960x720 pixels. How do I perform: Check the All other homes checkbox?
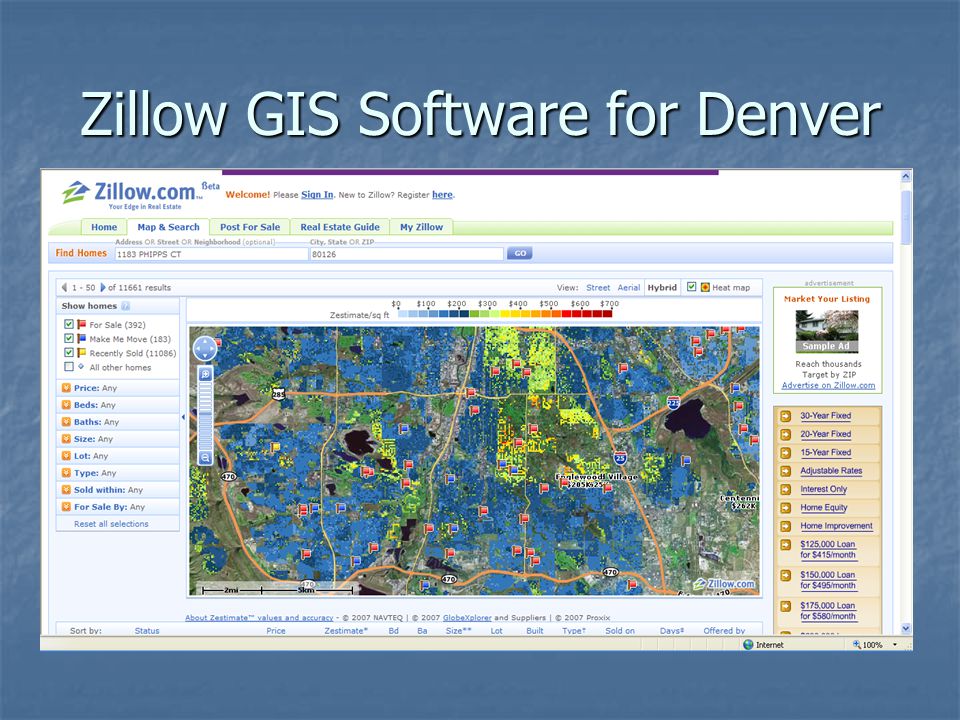coord(69,366)
